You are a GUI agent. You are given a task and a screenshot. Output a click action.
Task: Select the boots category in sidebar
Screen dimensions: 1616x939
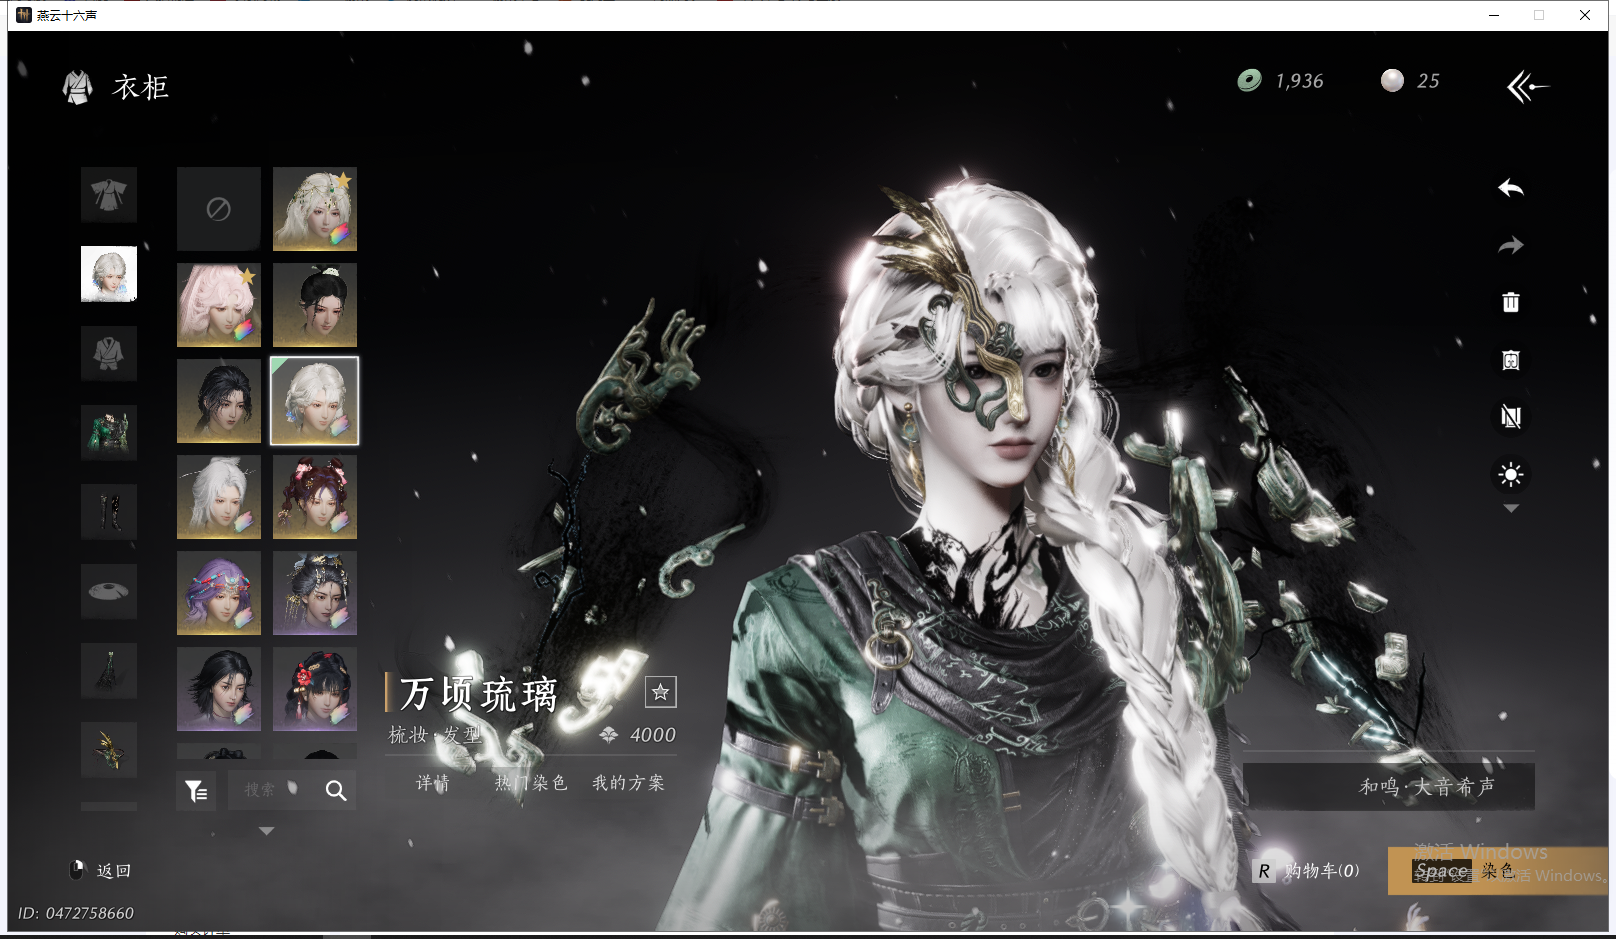tap(109, 512)
